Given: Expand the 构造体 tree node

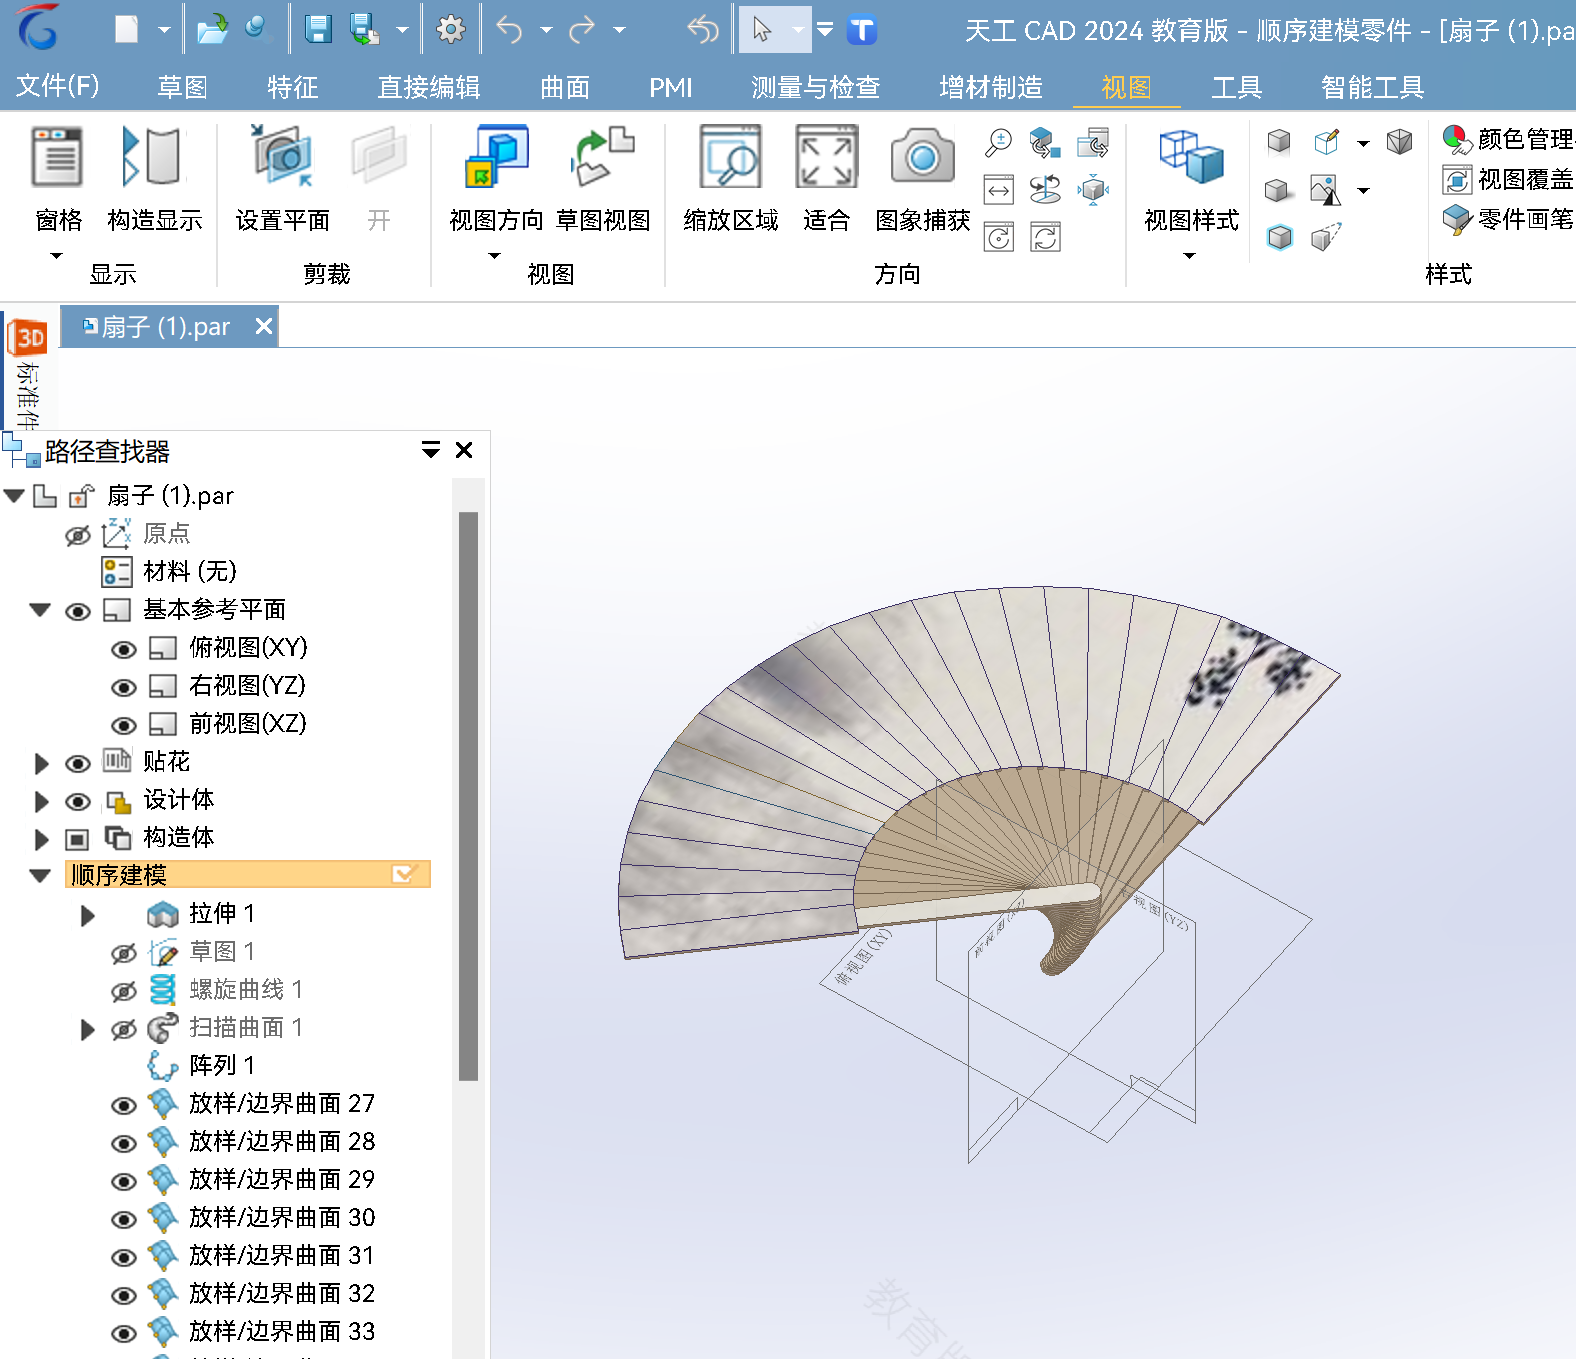Looking at the screenshot, I should [x=41, y=839].
